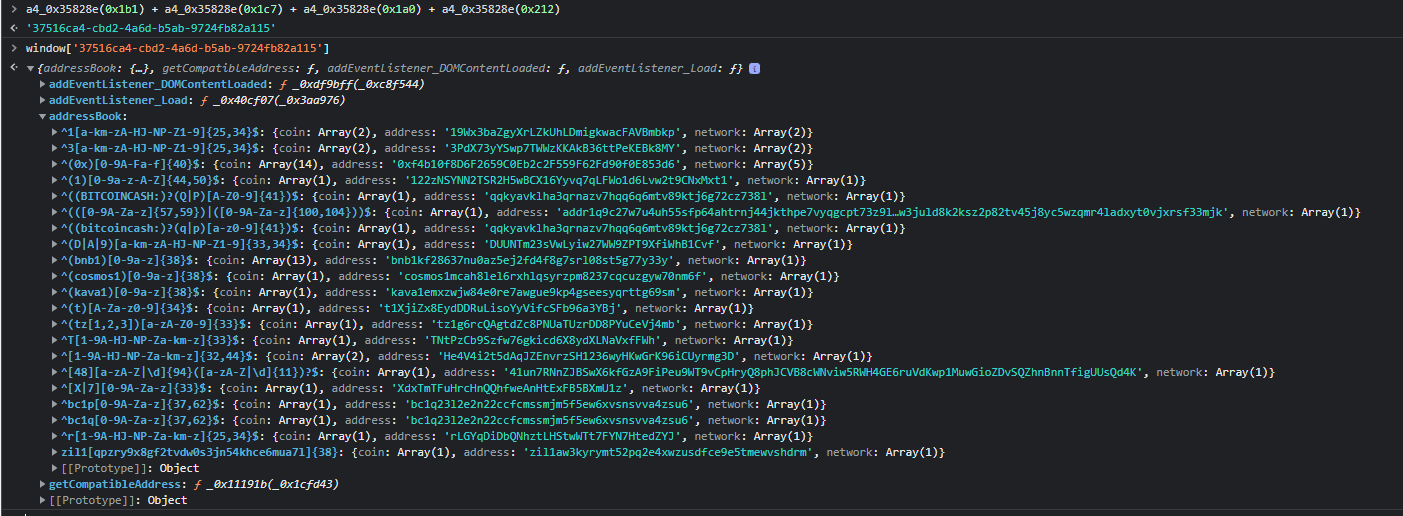Viewport: 1403px width, 516px height.
Task: Click the qqkyavklha3 address in BITCOINCASH uppercase row
Action: coord(629,196)
